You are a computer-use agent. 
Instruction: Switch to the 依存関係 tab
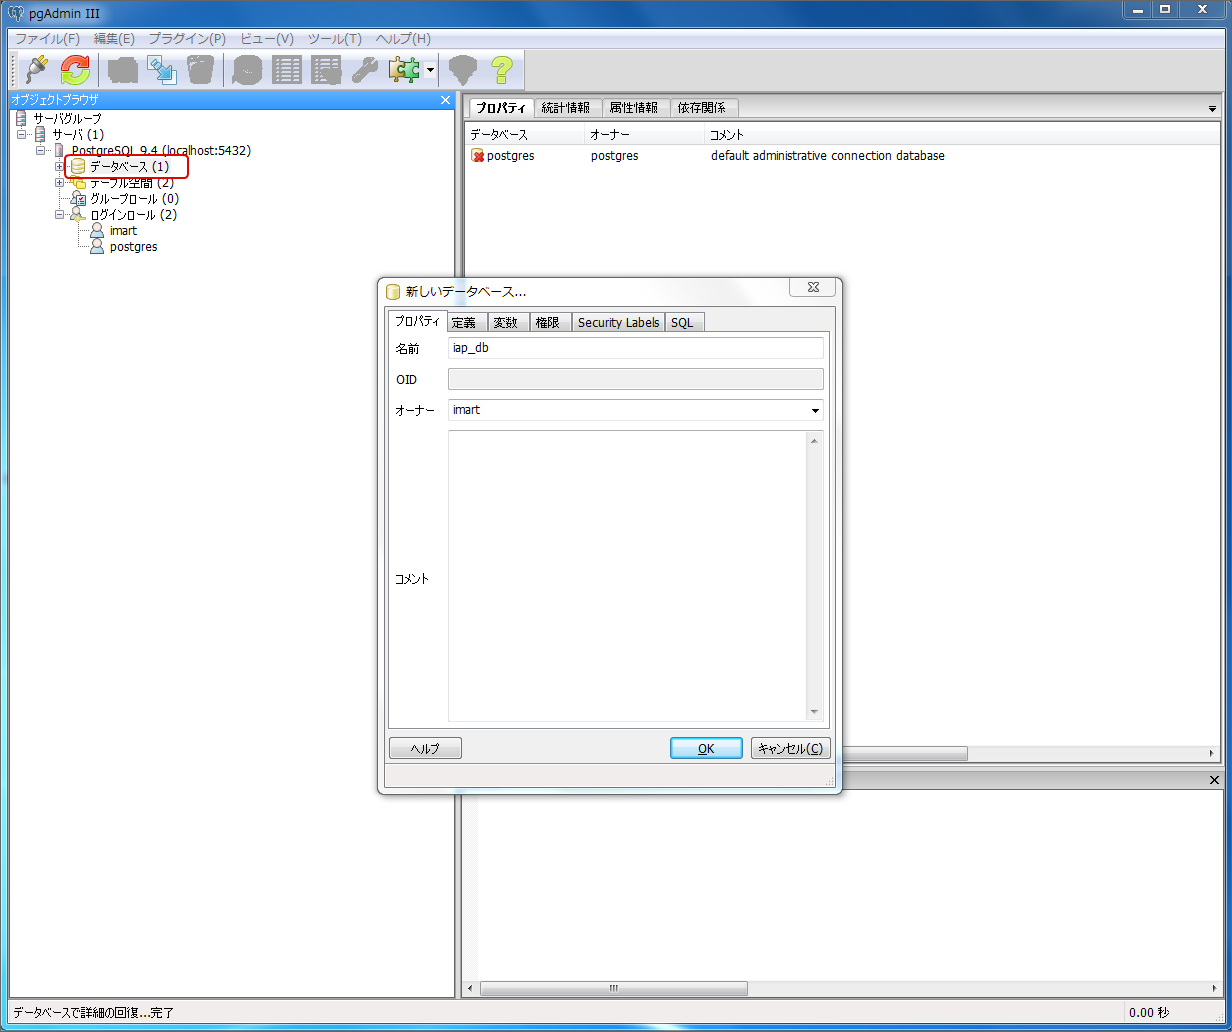702,107
